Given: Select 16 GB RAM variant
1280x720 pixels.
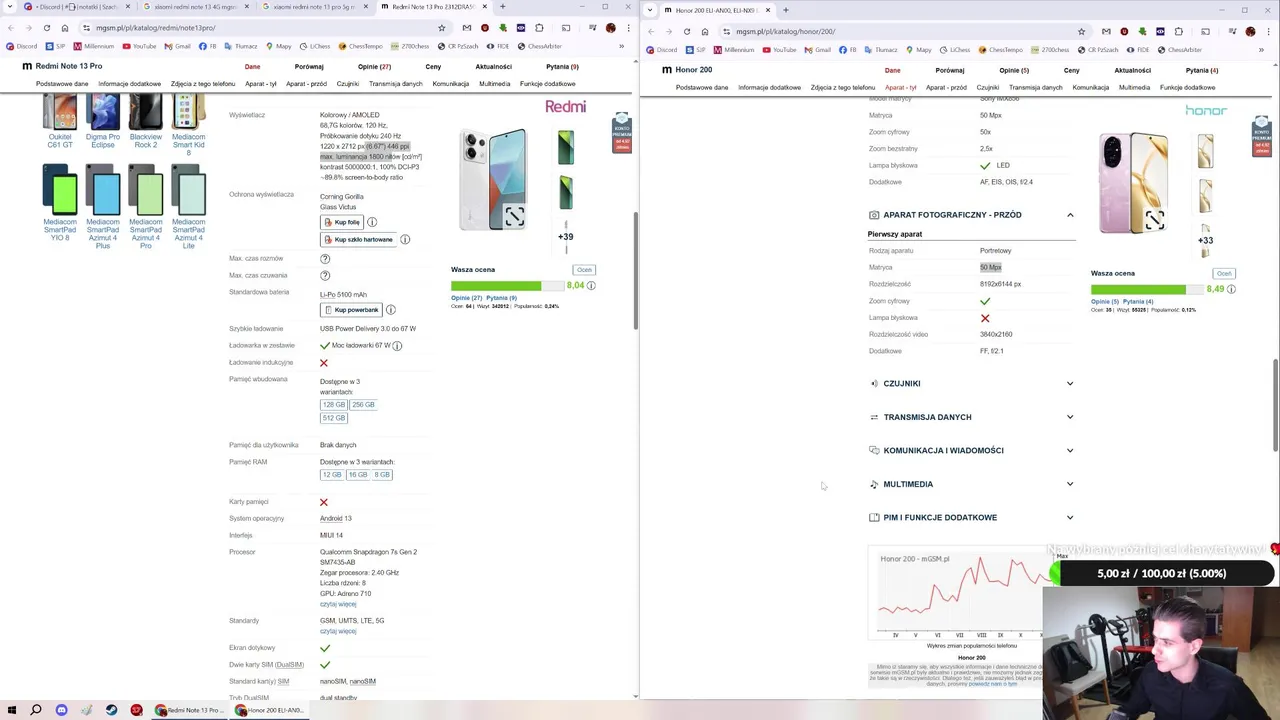Looking at the screenshot, I should point(357,475).
